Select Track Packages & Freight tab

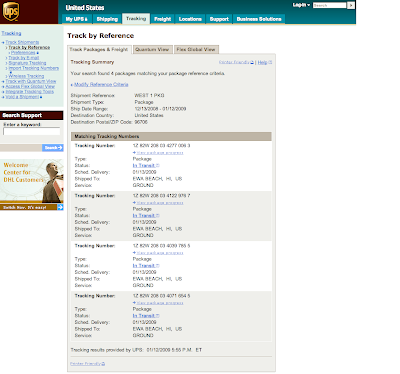click(x=99, y=49)
